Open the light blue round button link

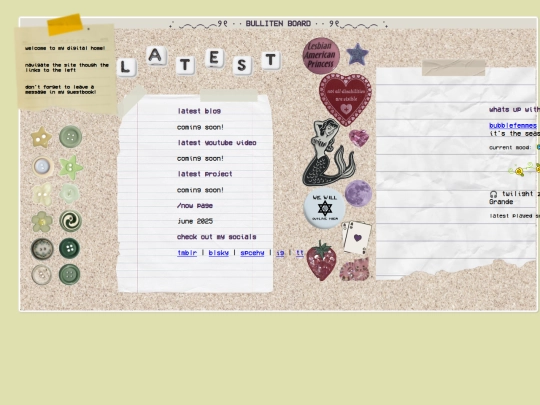(x=42, y=167)
